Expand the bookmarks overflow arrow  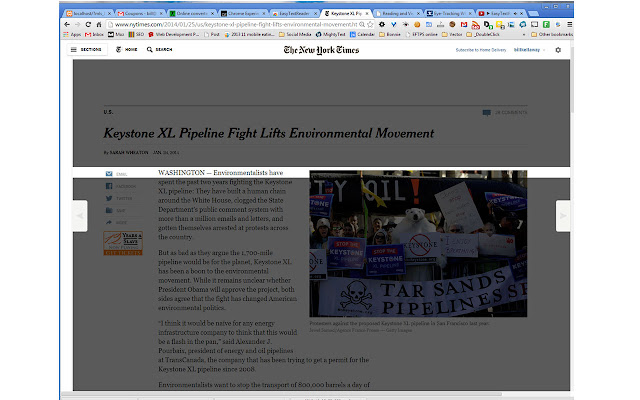pyautogui.click(x=524, y=35)
